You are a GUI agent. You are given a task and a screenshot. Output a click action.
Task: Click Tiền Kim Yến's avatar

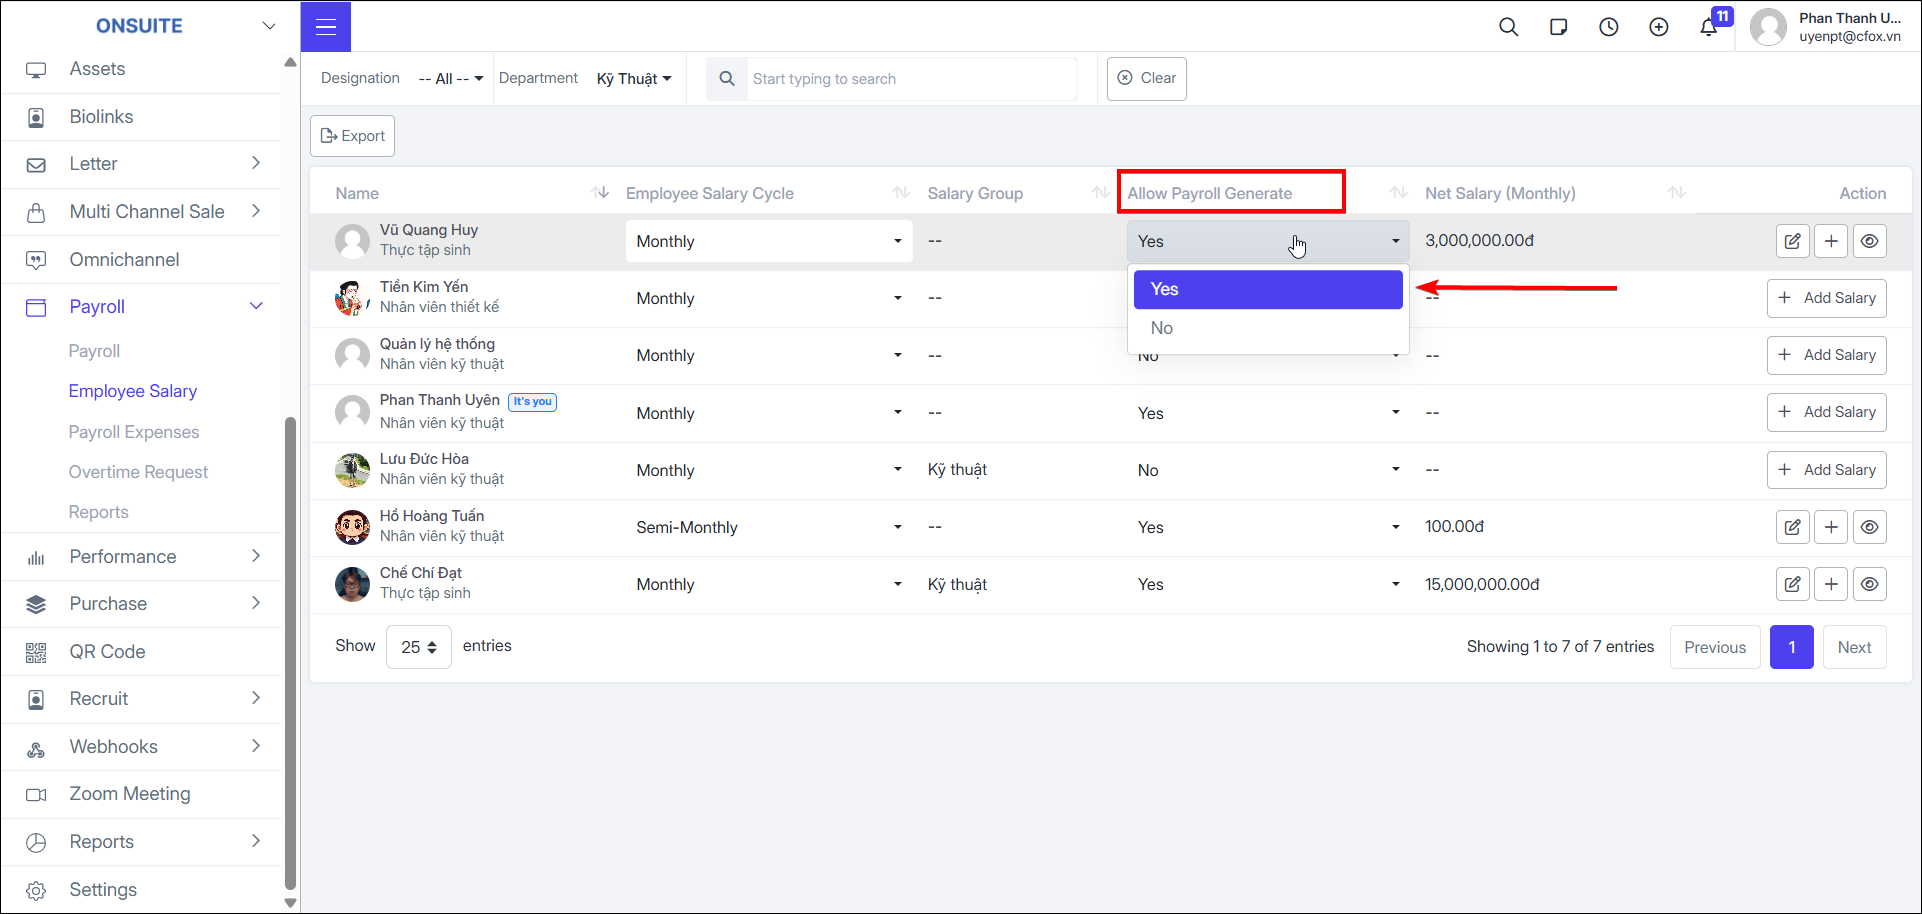click(x=352, y=298)
